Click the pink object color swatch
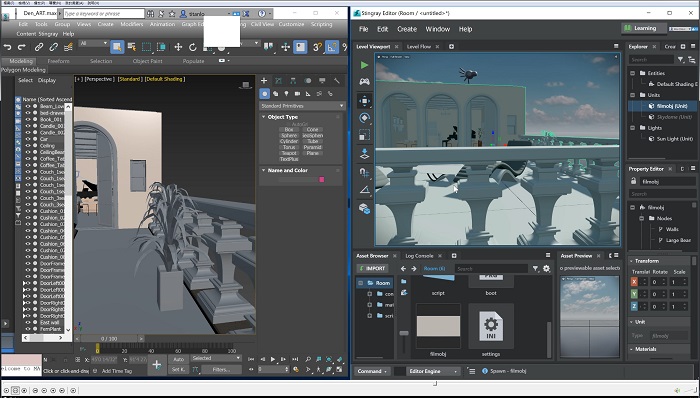The width and height of the screenshot is (700, 398). (x=321, y=179)
